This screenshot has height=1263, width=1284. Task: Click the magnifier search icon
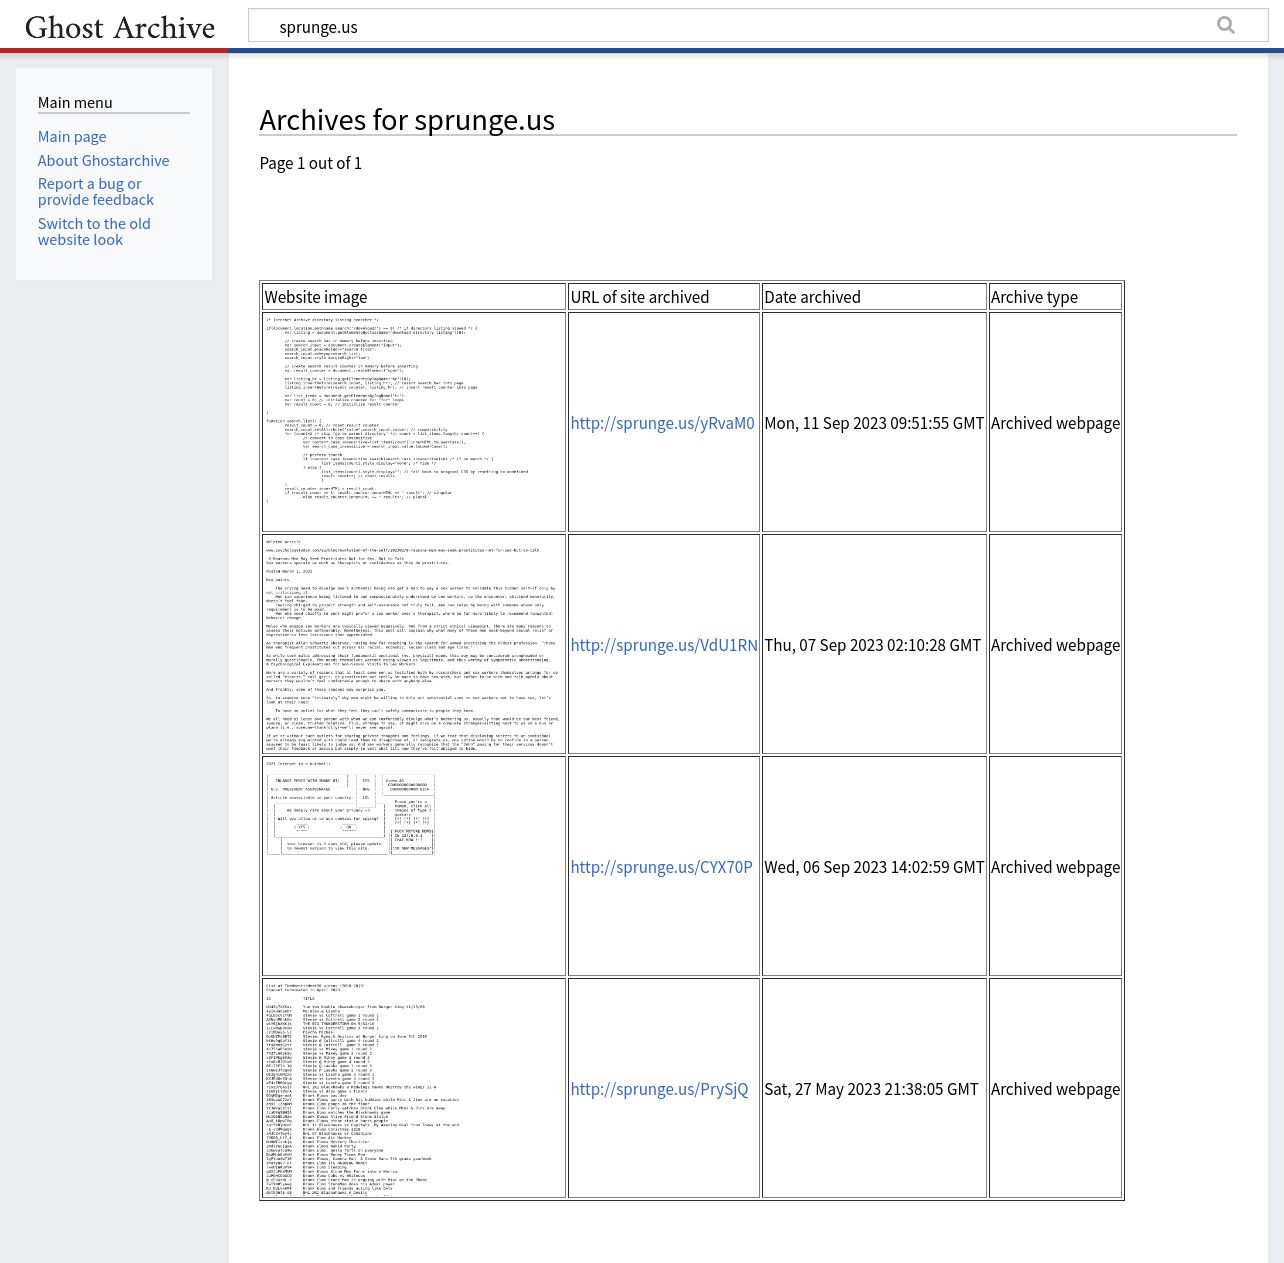click(1226, 26)
